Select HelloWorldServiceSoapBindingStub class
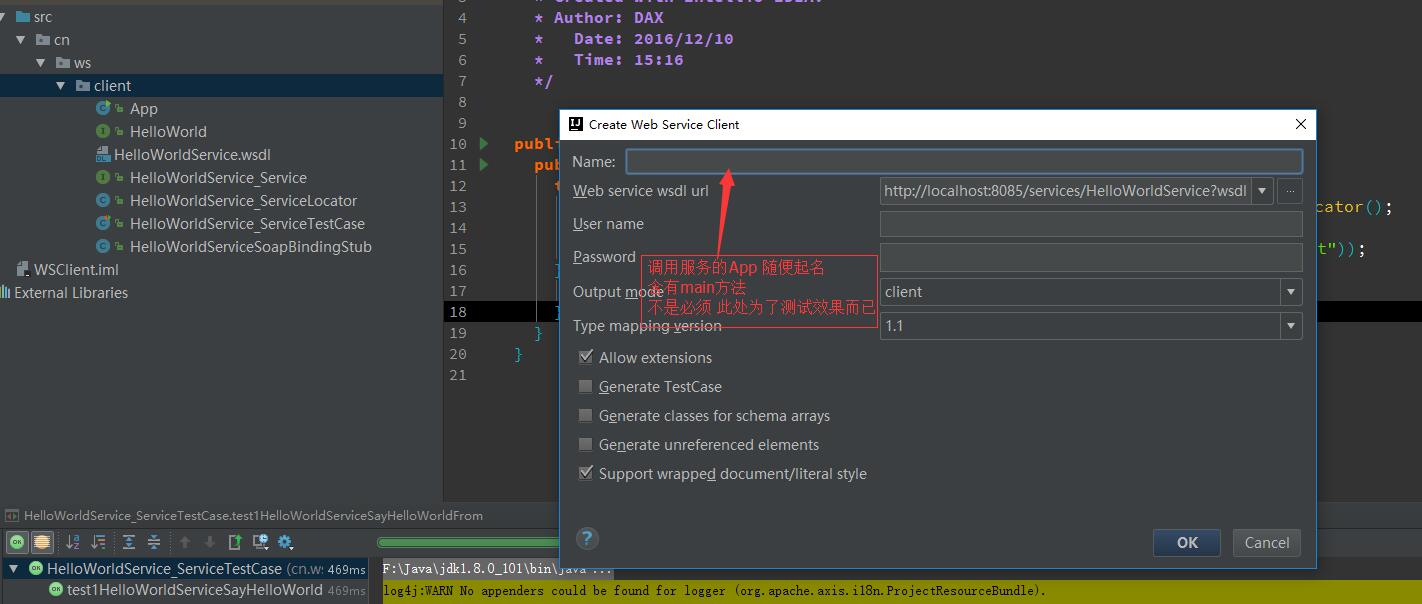This screenshot has height=604, width=1422. pyautogui.click(x=250, y=246)
